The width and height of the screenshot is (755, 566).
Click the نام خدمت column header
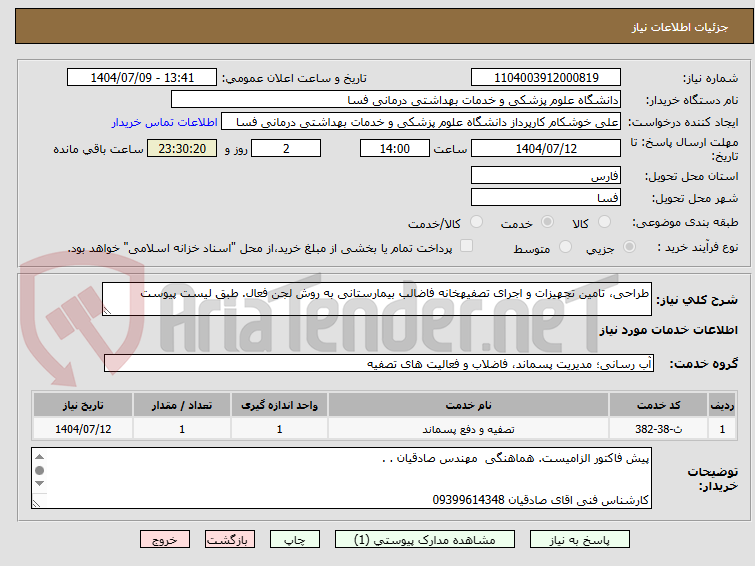[x=469, y=405]
